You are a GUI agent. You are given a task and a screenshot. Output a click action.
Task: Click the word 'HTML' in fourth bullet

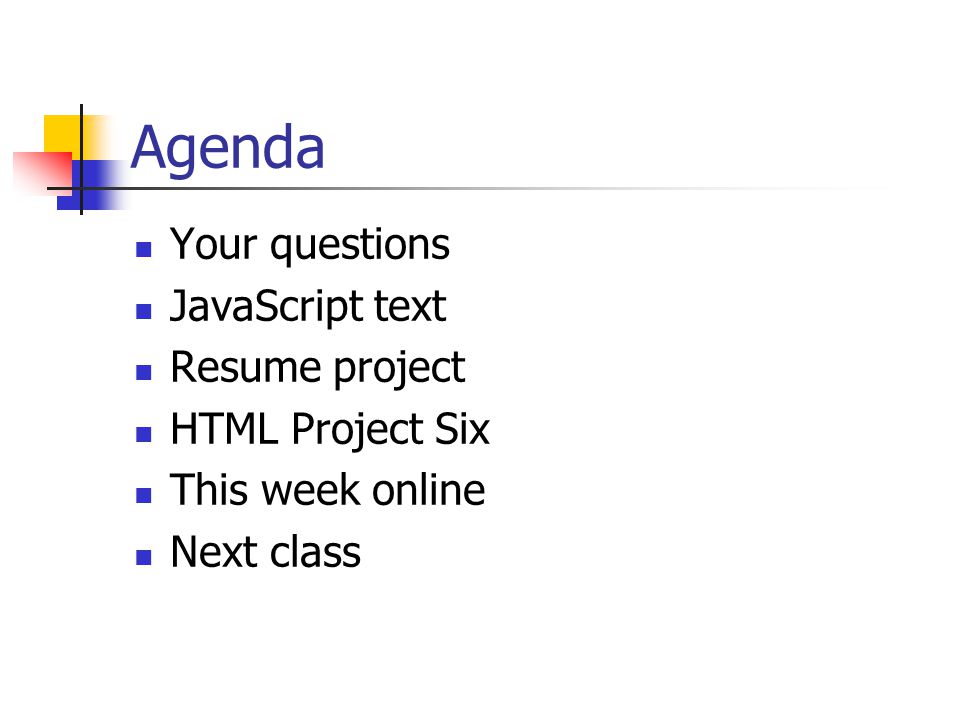point(224,429)
